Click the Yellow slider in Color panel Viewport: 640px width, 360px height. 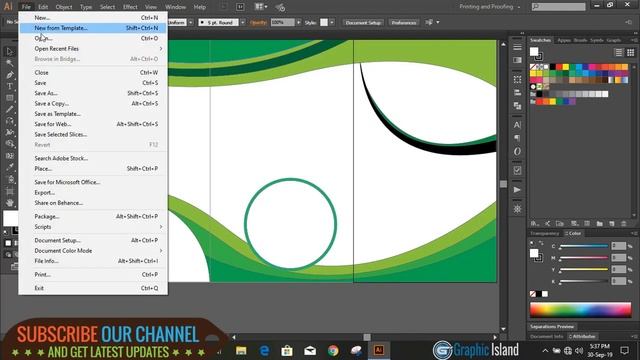(584, 269)
